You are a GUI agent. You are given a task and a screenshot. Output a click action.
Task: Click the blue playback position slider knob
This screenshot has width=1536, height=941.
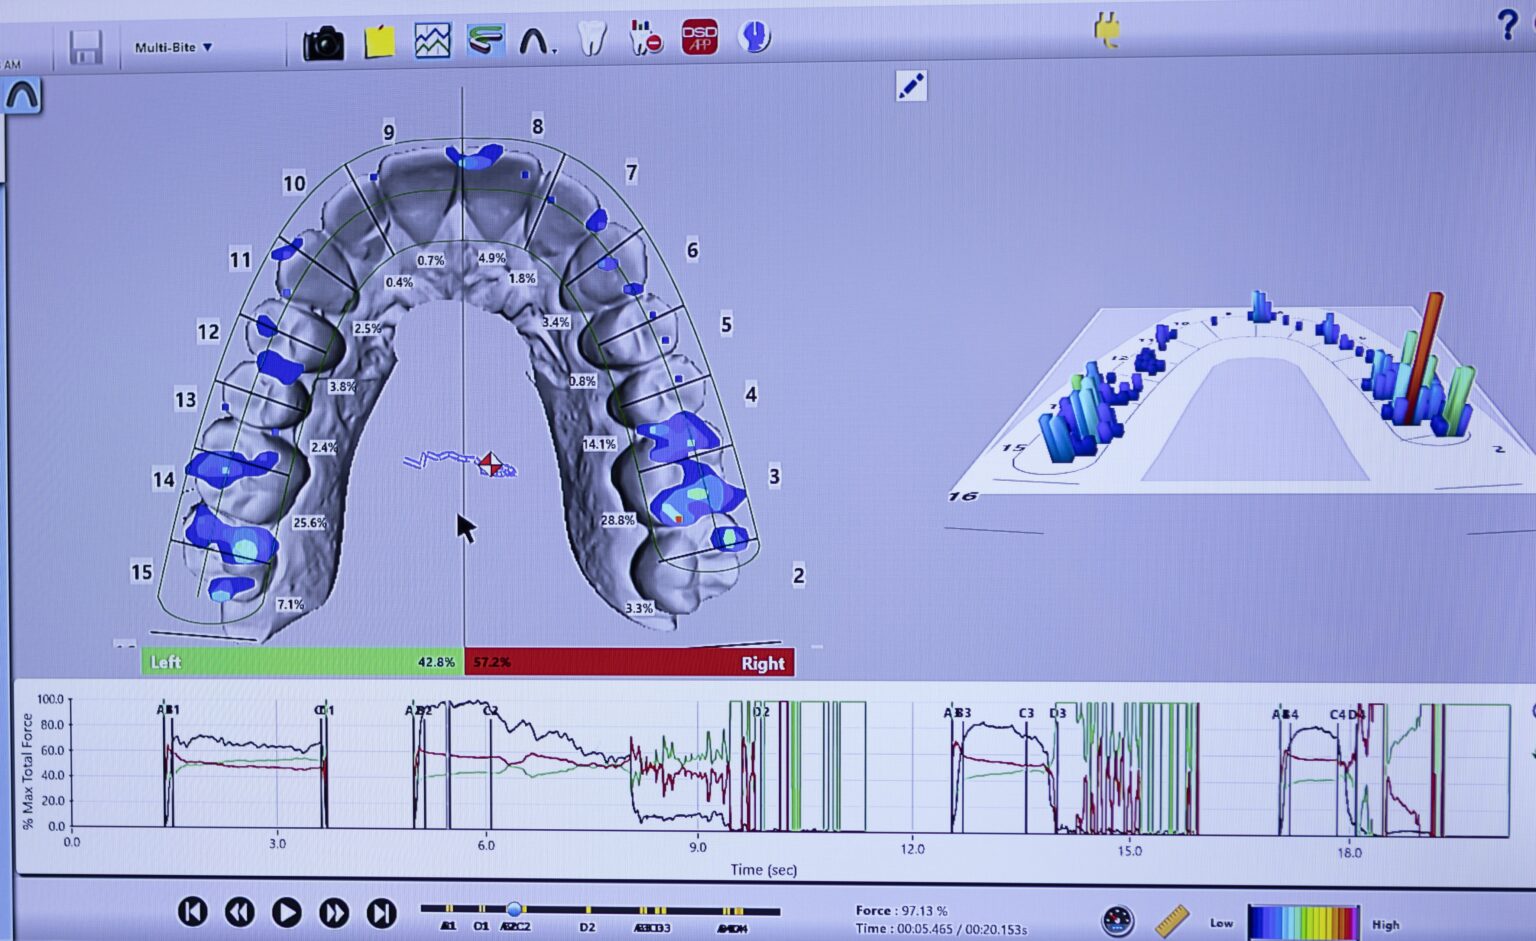click(514, 909)
